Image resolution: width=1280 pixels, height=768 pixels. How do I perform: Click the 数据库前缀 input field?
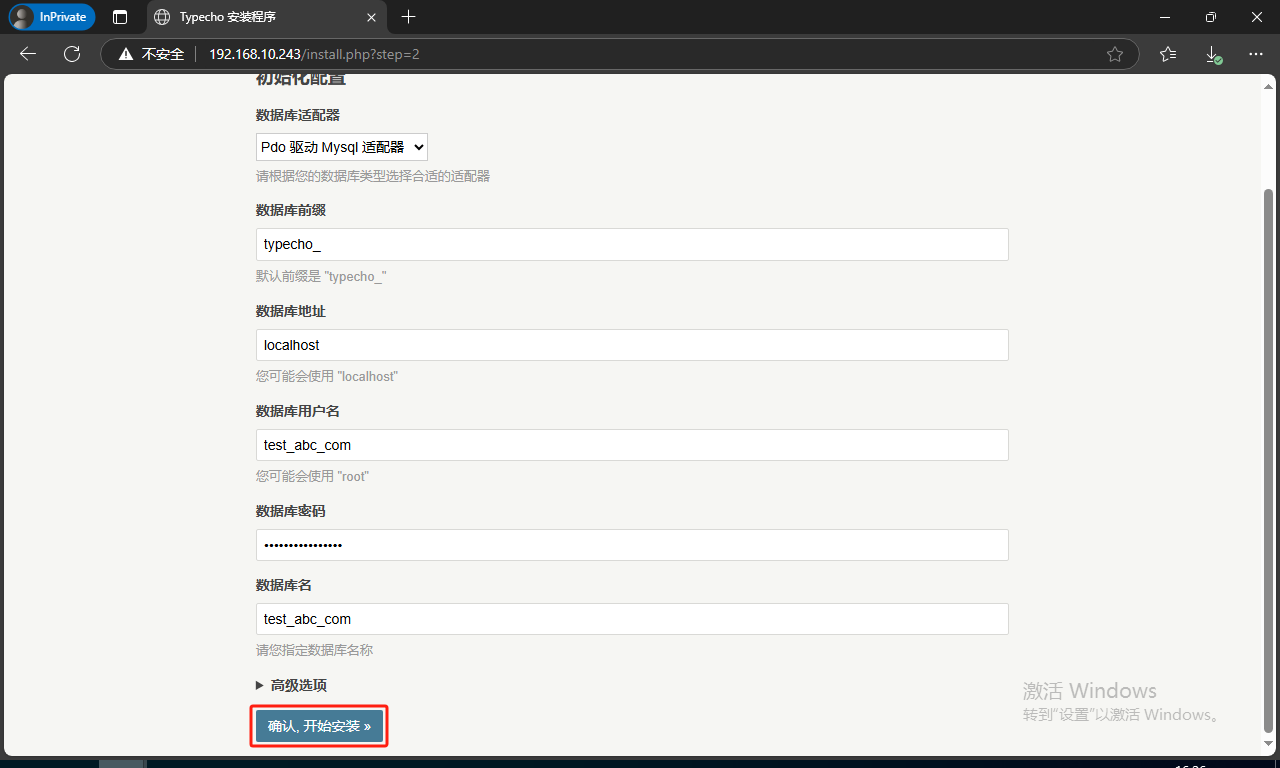click(632, 244)
